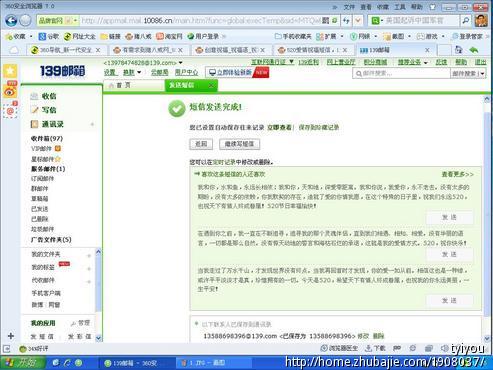Image resolution: width=493 pixels, height=370 pixels.
Task: Open the red @ mail sidebar icon
Action: pyautogui.click(x=10, y=110)
